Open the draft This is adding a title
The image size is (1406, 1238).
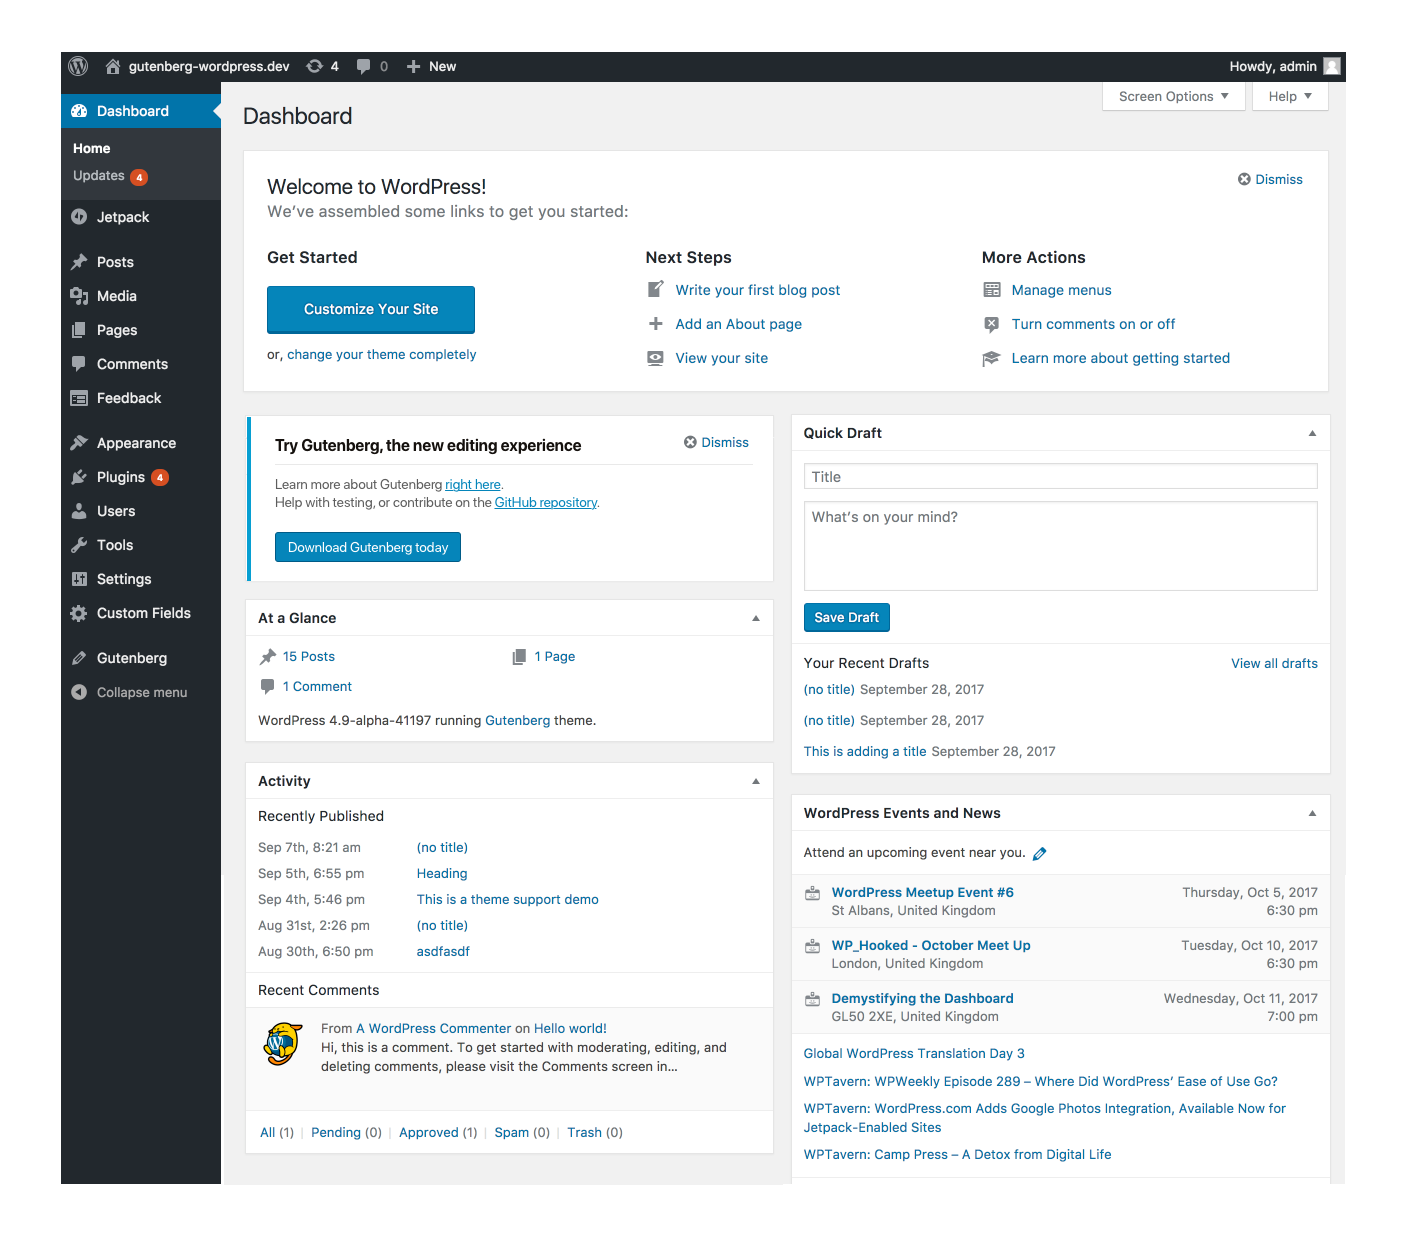point(865,752)
